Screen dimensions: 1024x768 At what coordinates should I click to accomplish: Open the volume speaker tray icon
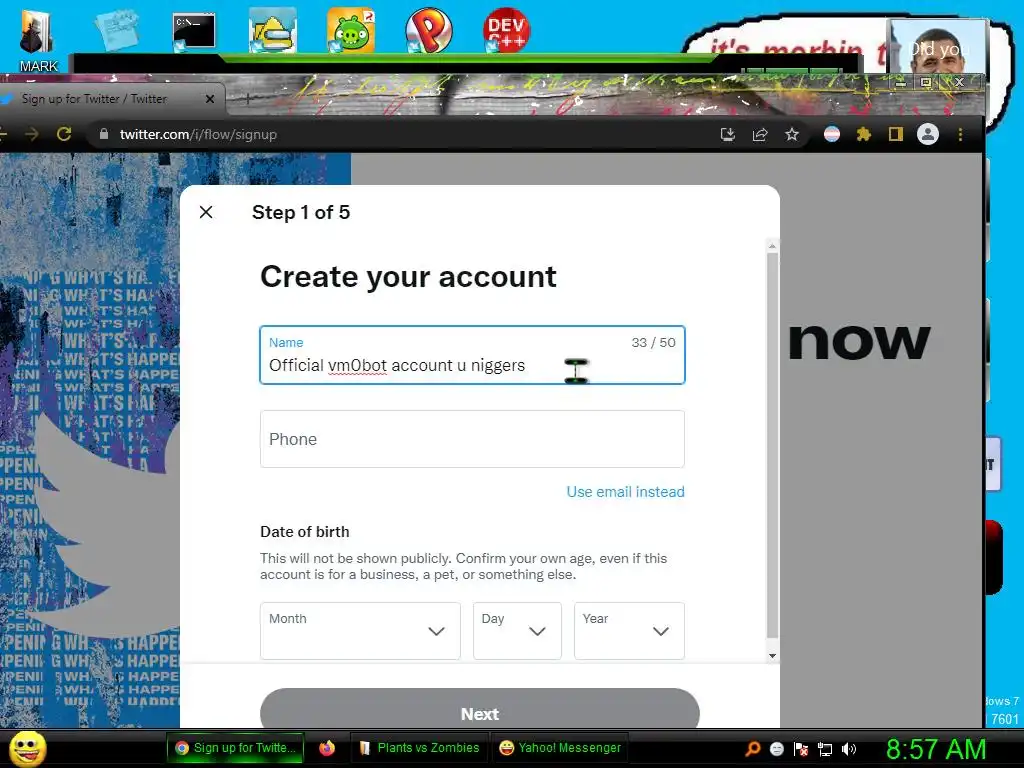[x=848, y=749]
